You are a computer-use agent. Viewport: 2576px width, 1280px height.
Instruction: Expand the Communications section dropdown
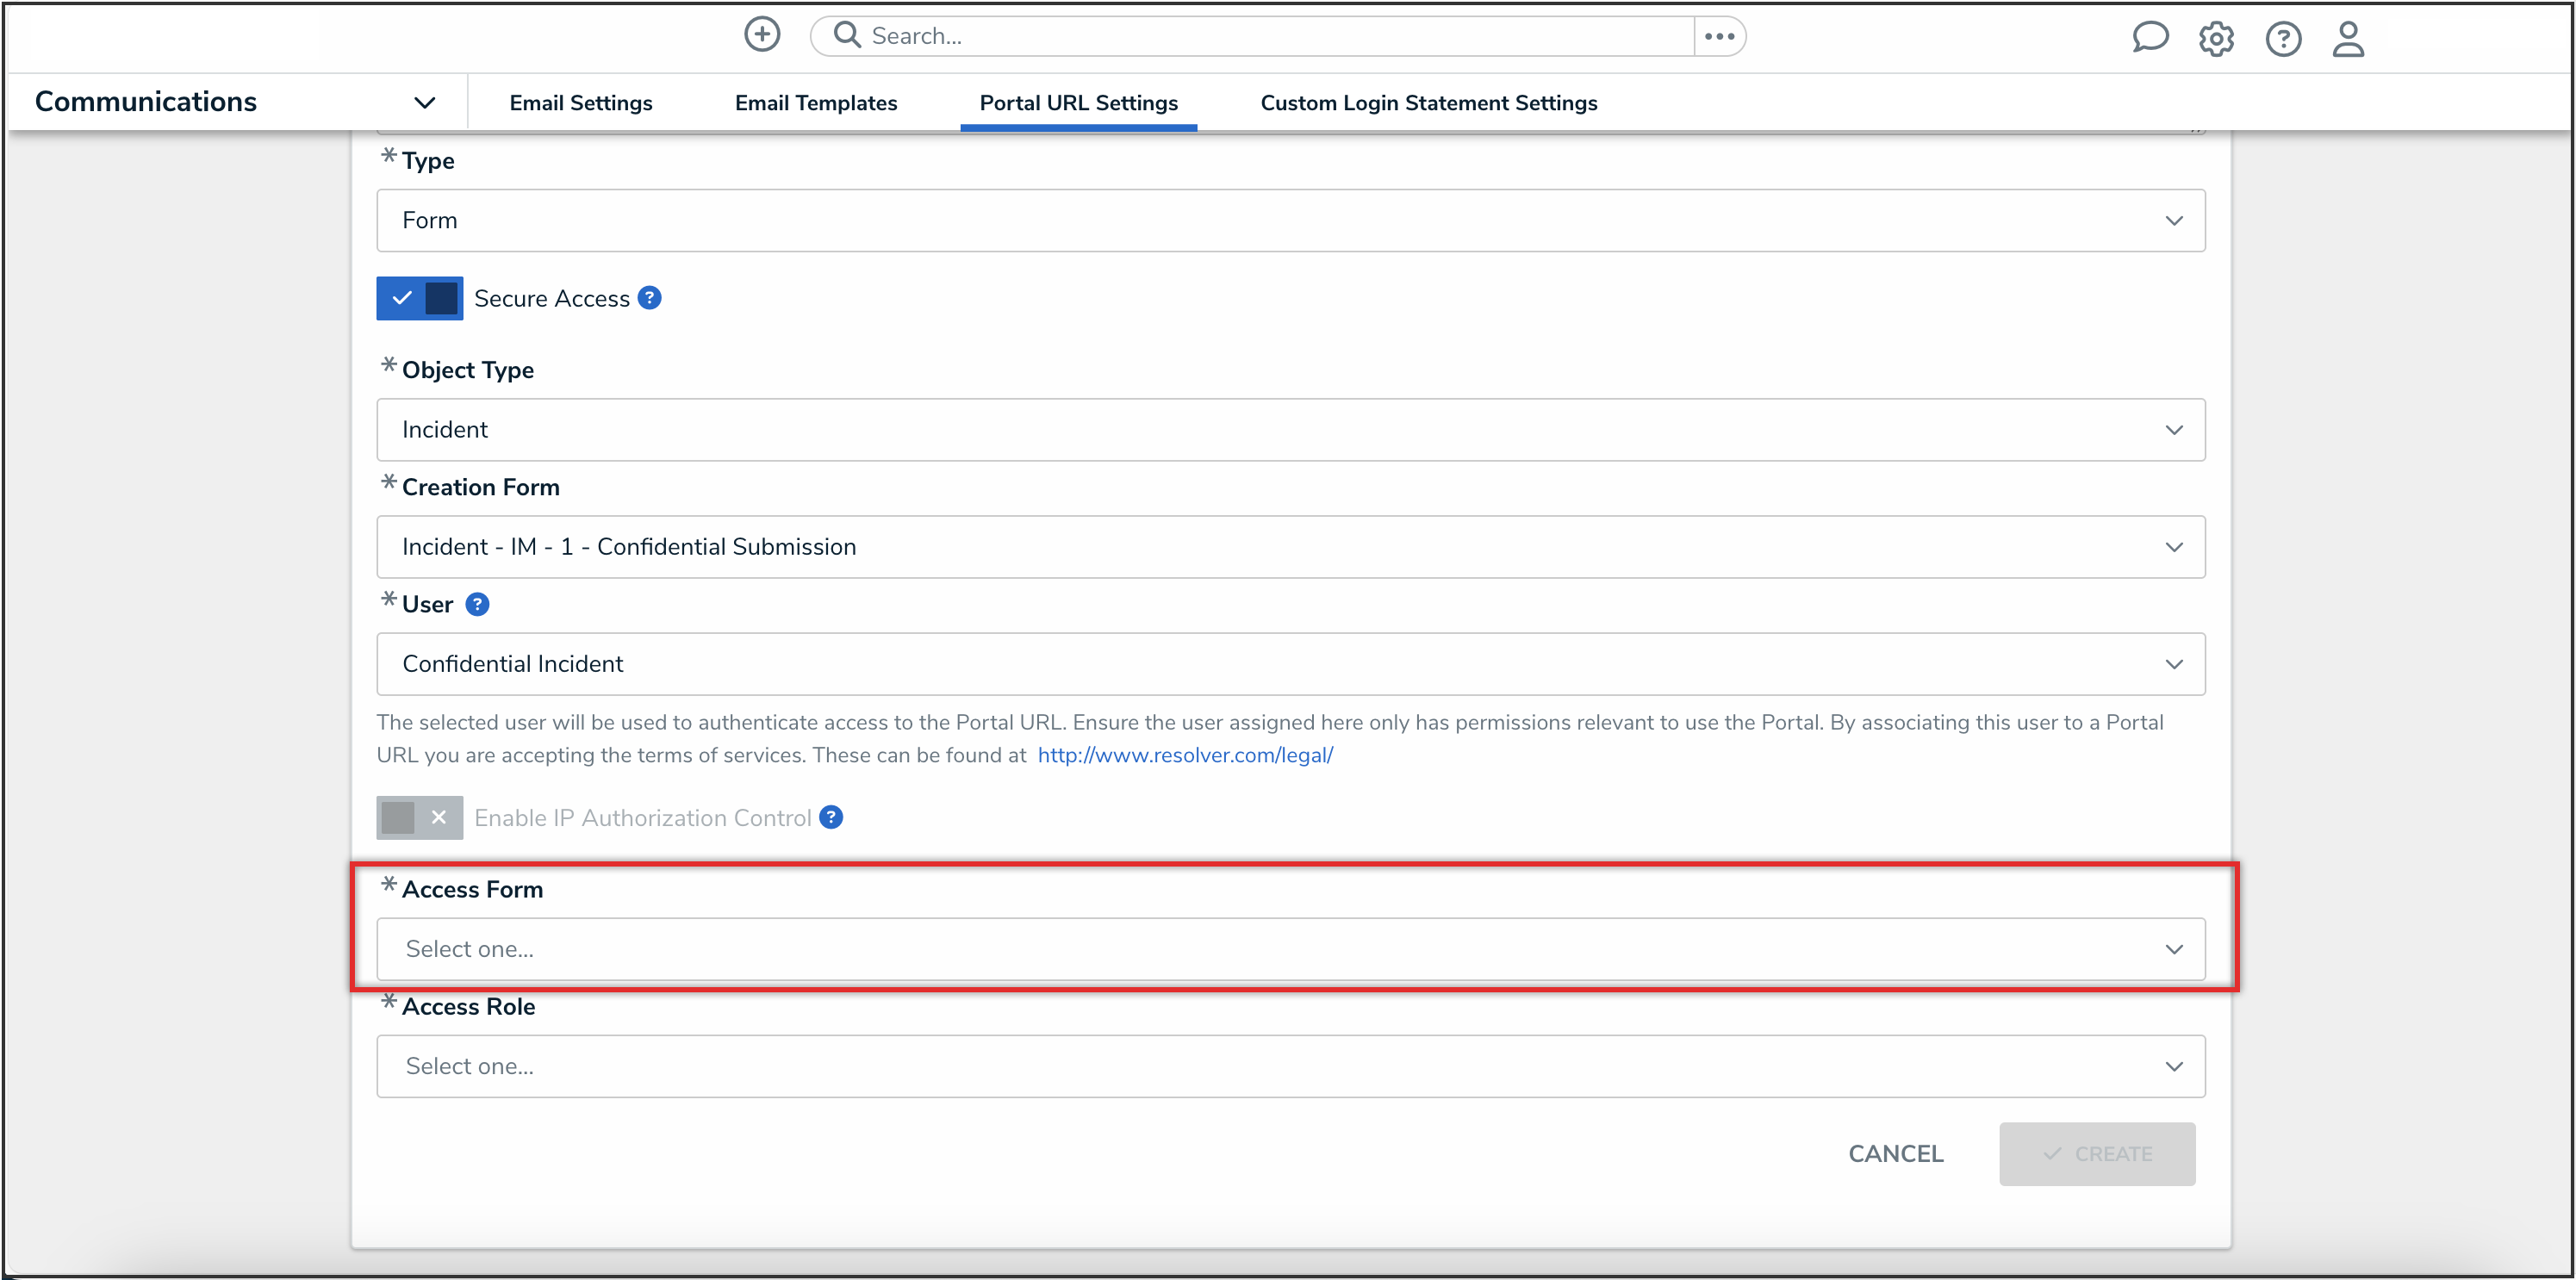pos(424,103)
